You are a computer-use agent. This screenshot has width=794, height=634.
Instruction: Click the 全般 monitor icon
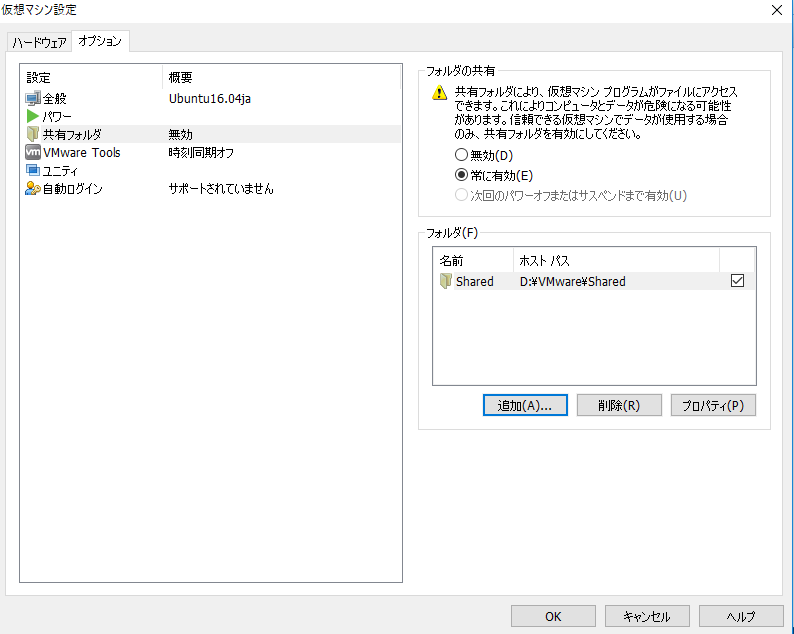point(33,98)
